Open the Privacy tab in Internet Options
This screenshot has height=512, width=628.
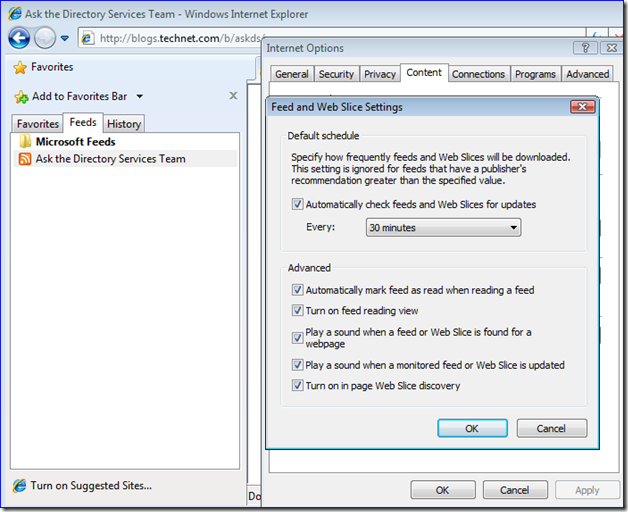pos(380,74)
